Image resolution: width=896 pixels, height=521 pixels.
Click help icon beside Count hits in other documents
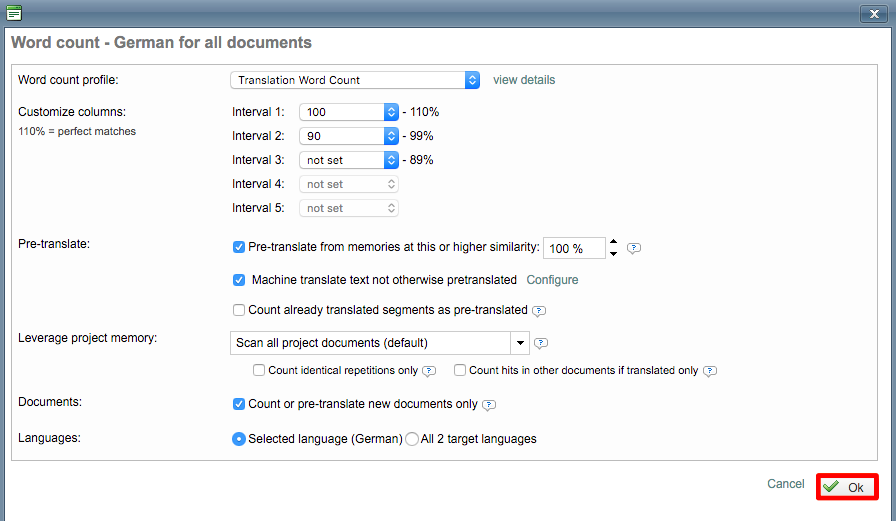coord(709,371)
